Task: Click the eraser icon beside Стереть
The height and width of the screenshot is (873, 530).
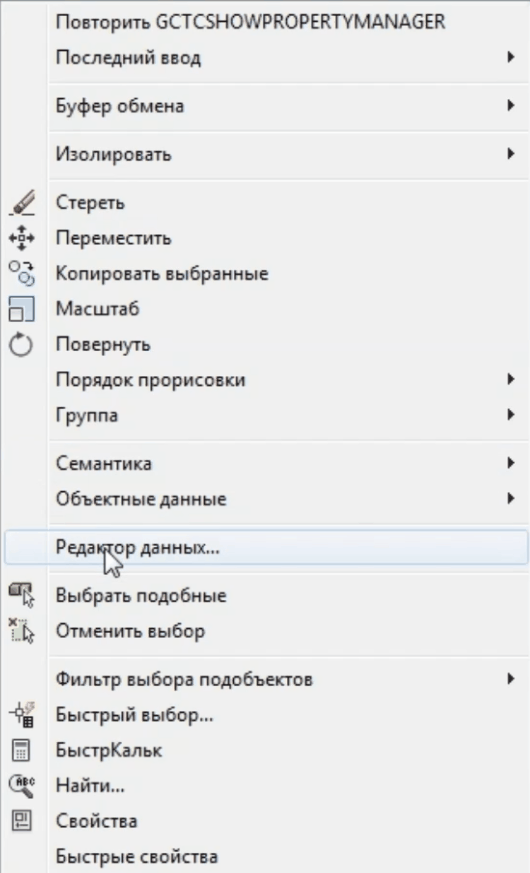Action: (22, 203)
